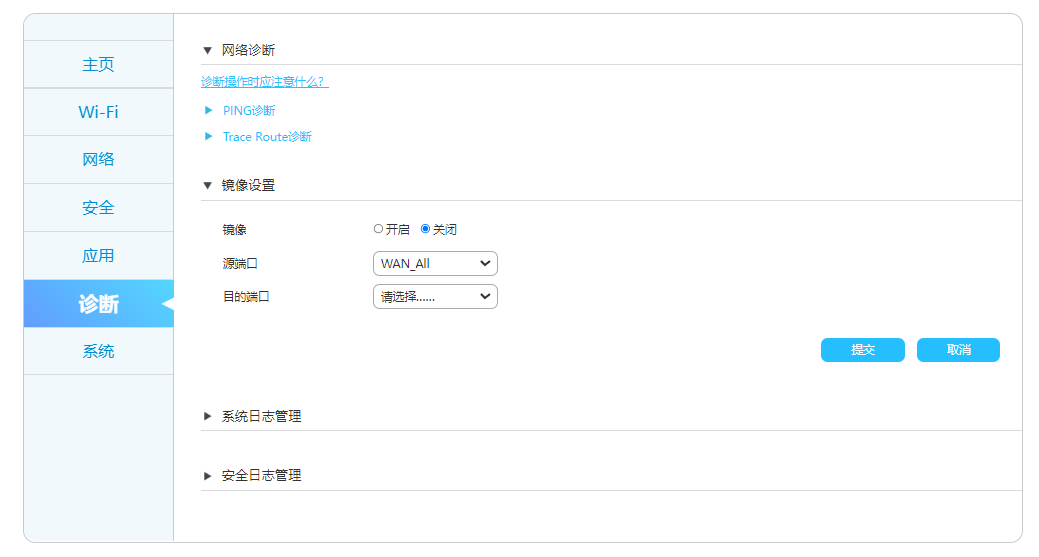Select the 关闭 mirror radio button
The width and height of the screenshot is (1039, 557).
(x=425, y=228)
